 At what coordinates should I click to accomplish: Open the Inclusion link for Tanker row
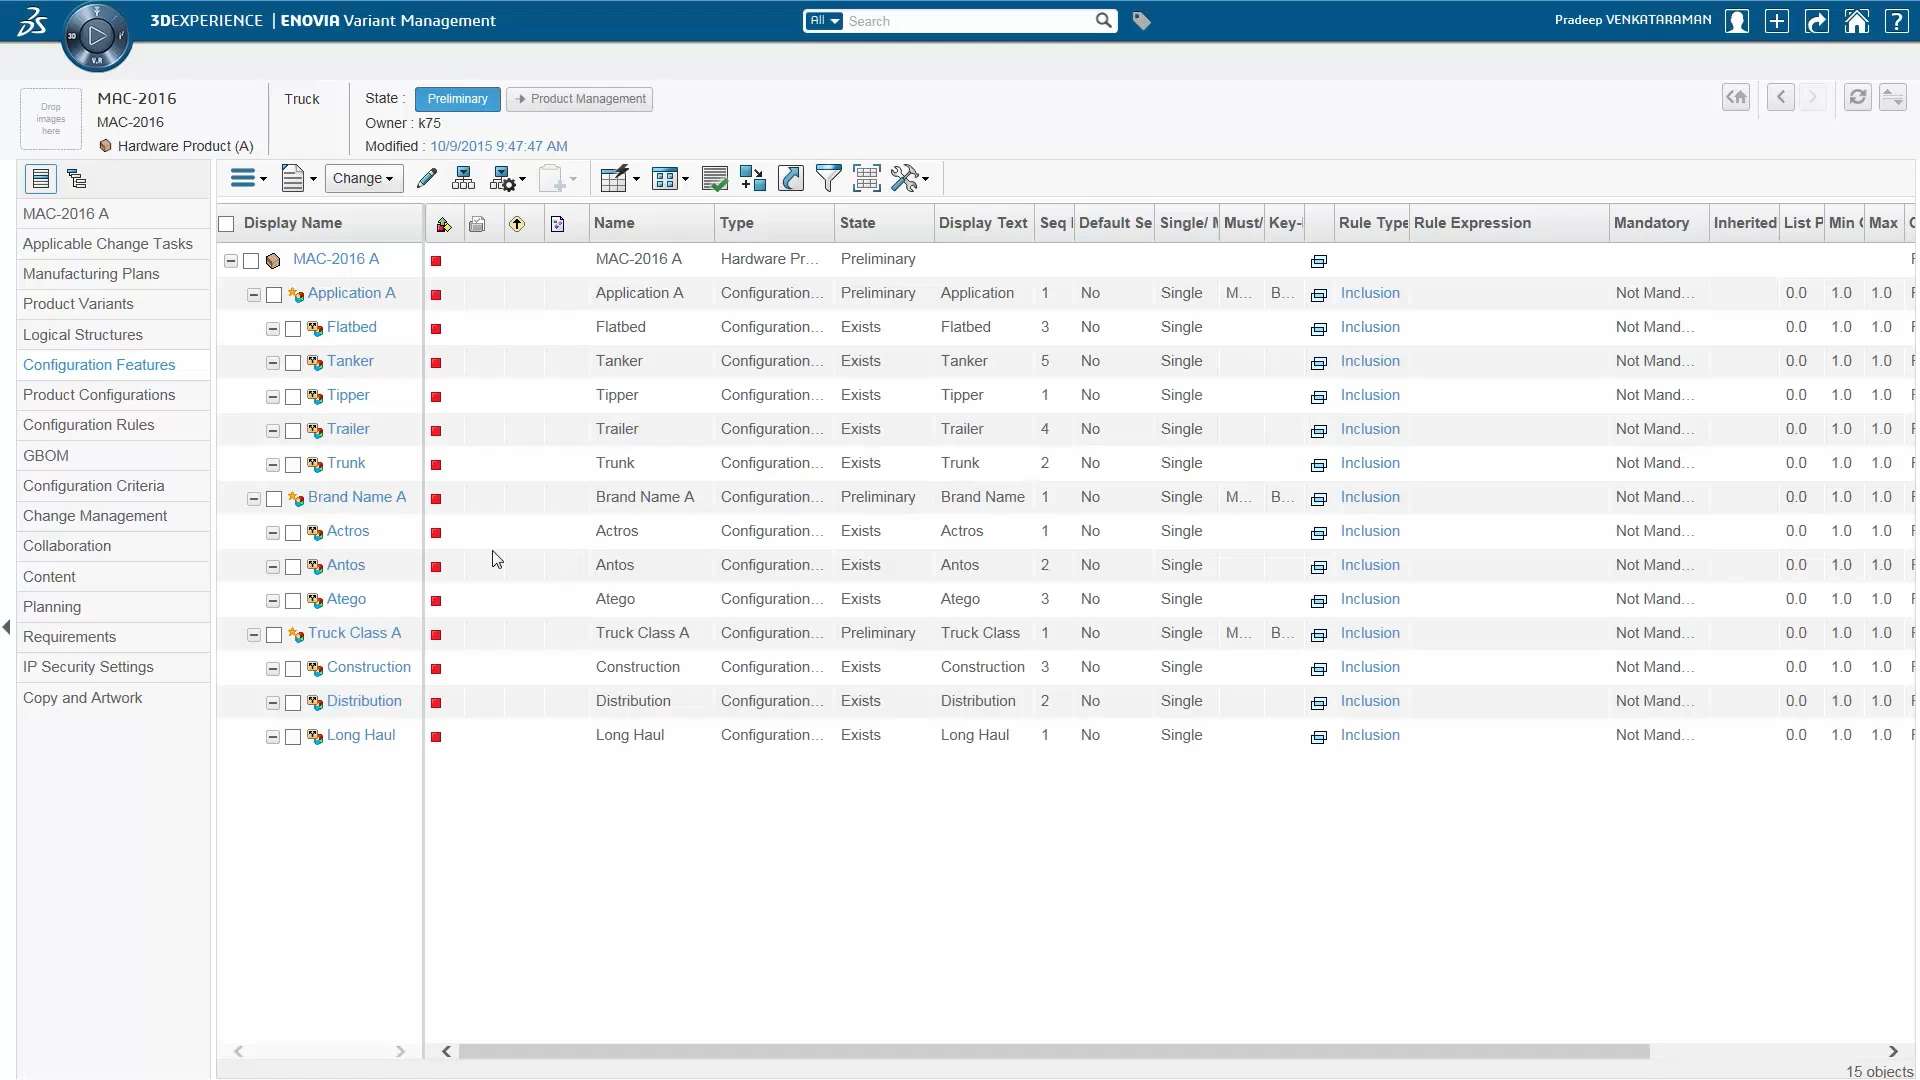click(x=1369, y=361)
